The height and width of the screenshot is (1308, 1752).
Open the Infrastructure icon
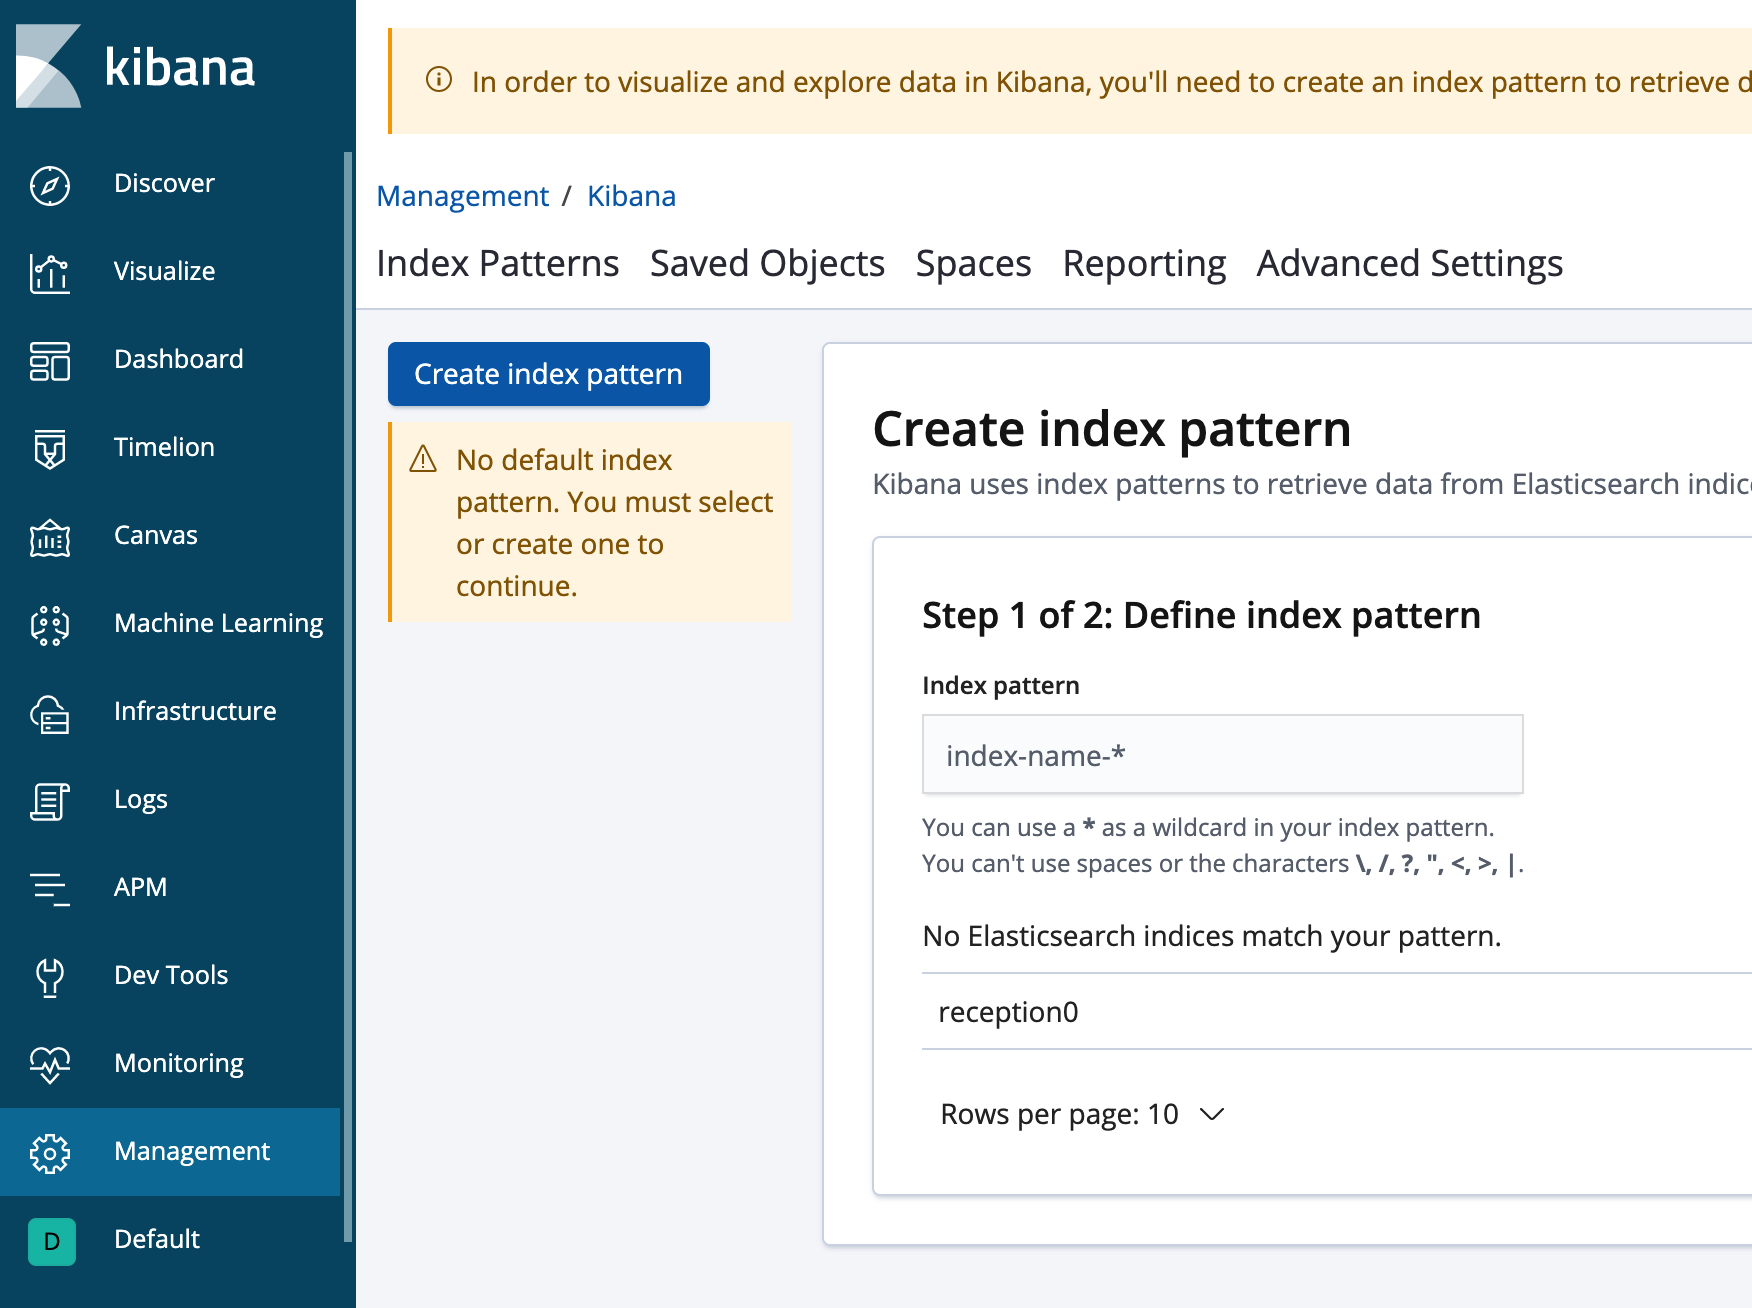point(50,713)
